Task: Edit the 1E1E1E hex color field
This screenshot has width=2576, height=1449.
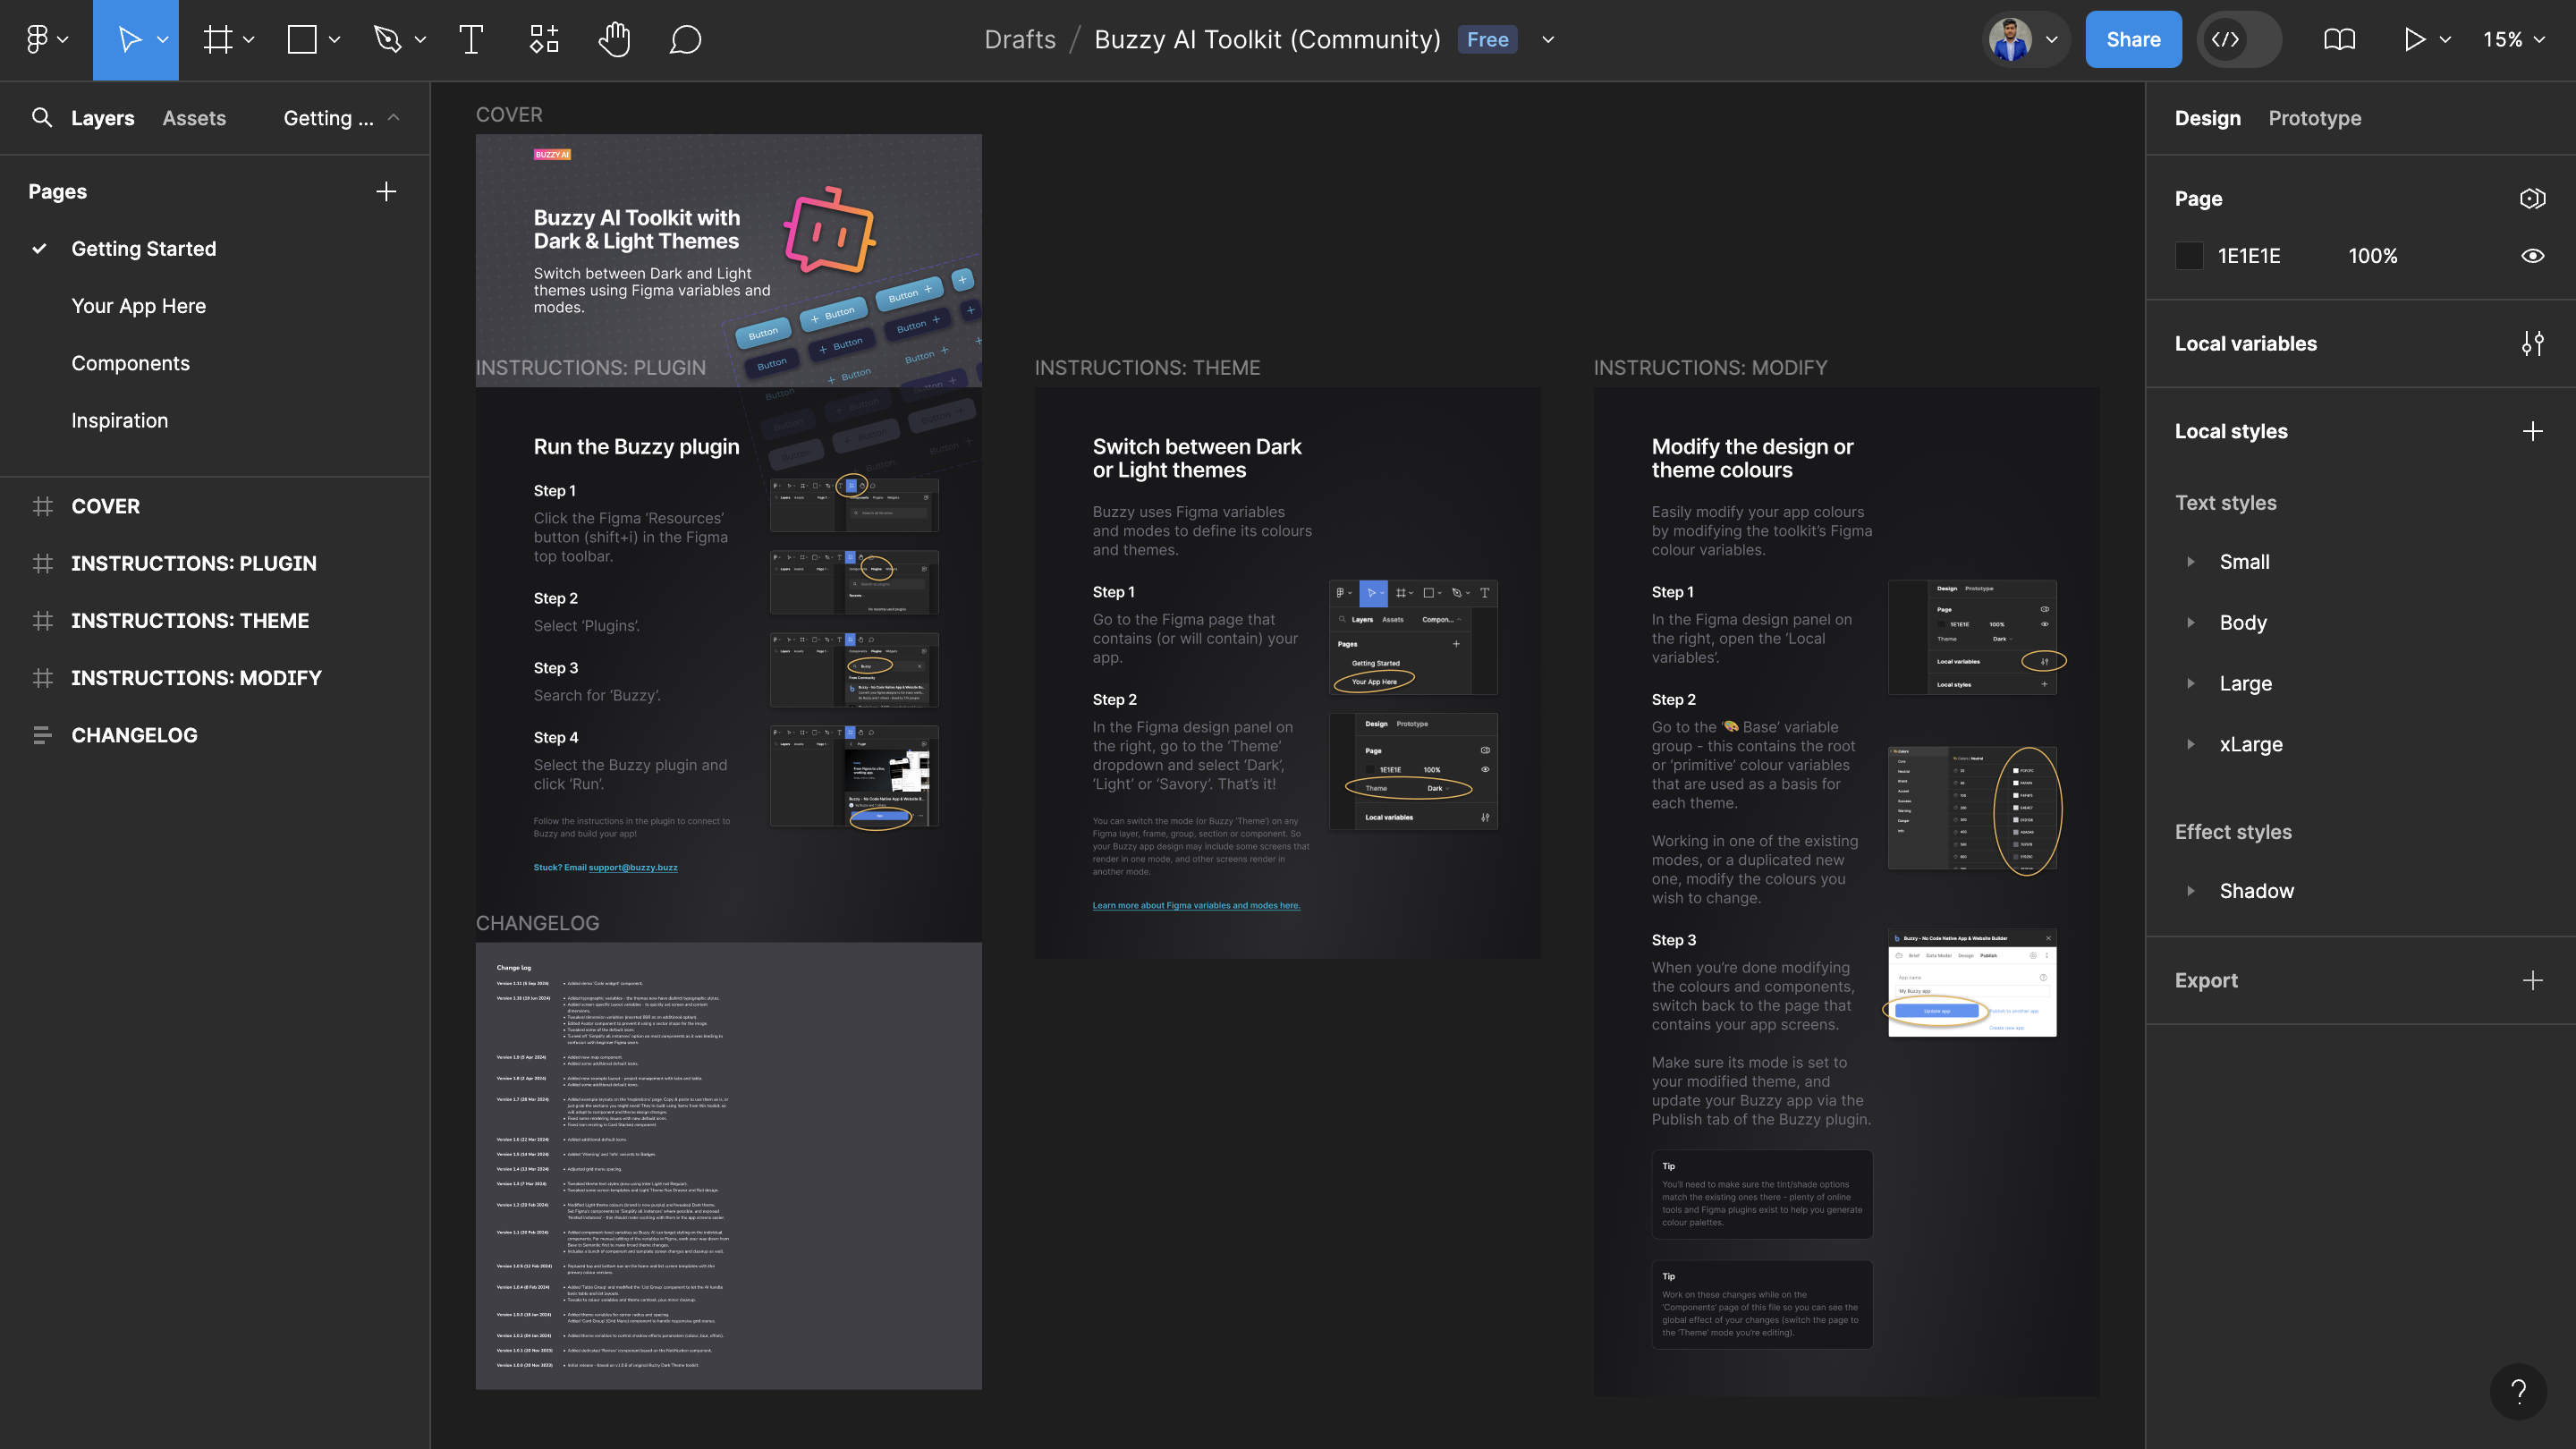Action: (x=2249, y=256)
